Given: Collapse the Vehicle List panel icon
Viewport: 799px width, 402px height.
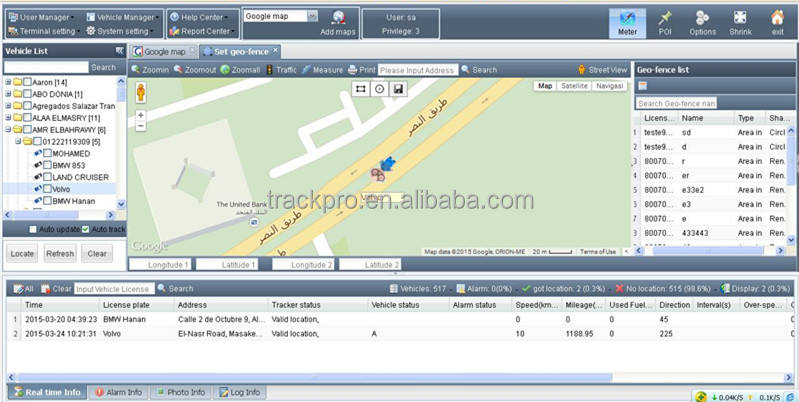Looking at the screenshot, I should click(x=119, y=50).
